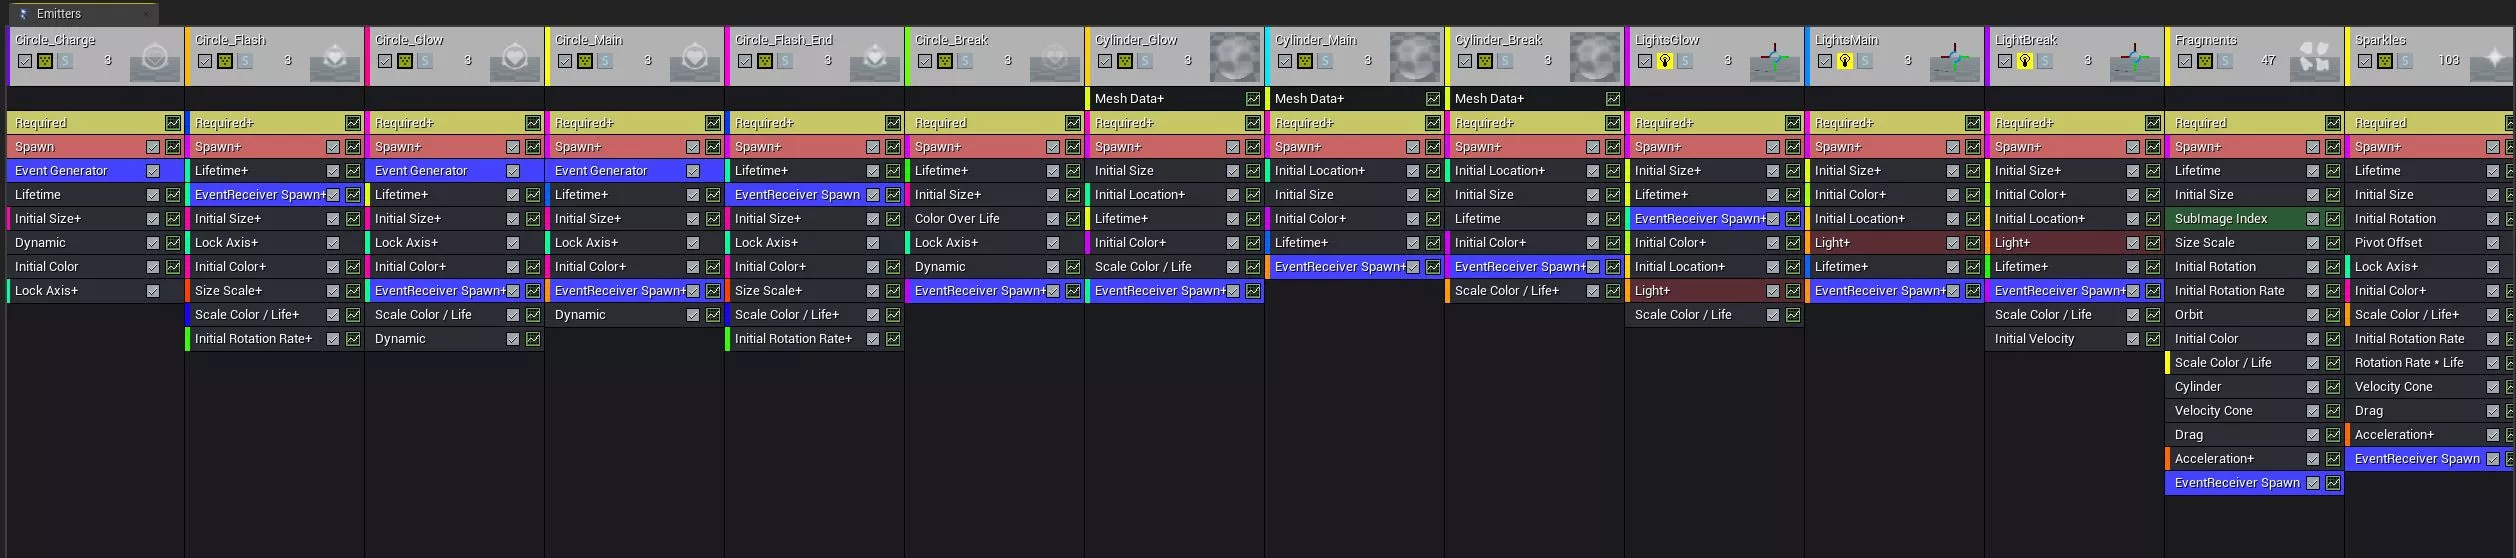Disable the Circle_Main emitter checkbox
2516x558 pixels.
[565, 61]
